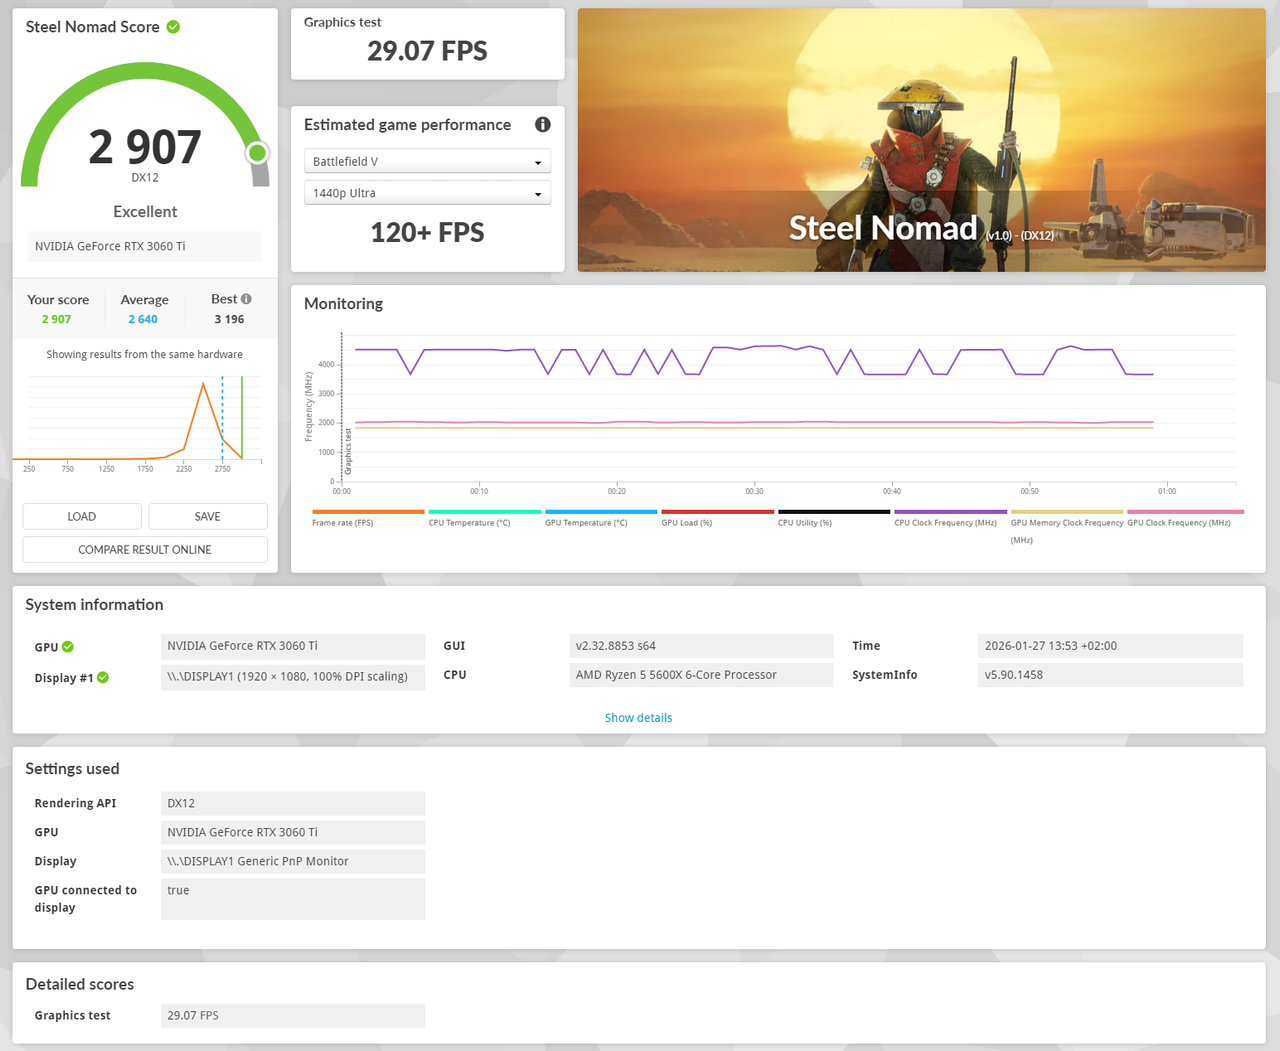This screenshot has width=1280, height=1051.
Task: Click the info icon beside Estimated game performance
Action: 542,124
